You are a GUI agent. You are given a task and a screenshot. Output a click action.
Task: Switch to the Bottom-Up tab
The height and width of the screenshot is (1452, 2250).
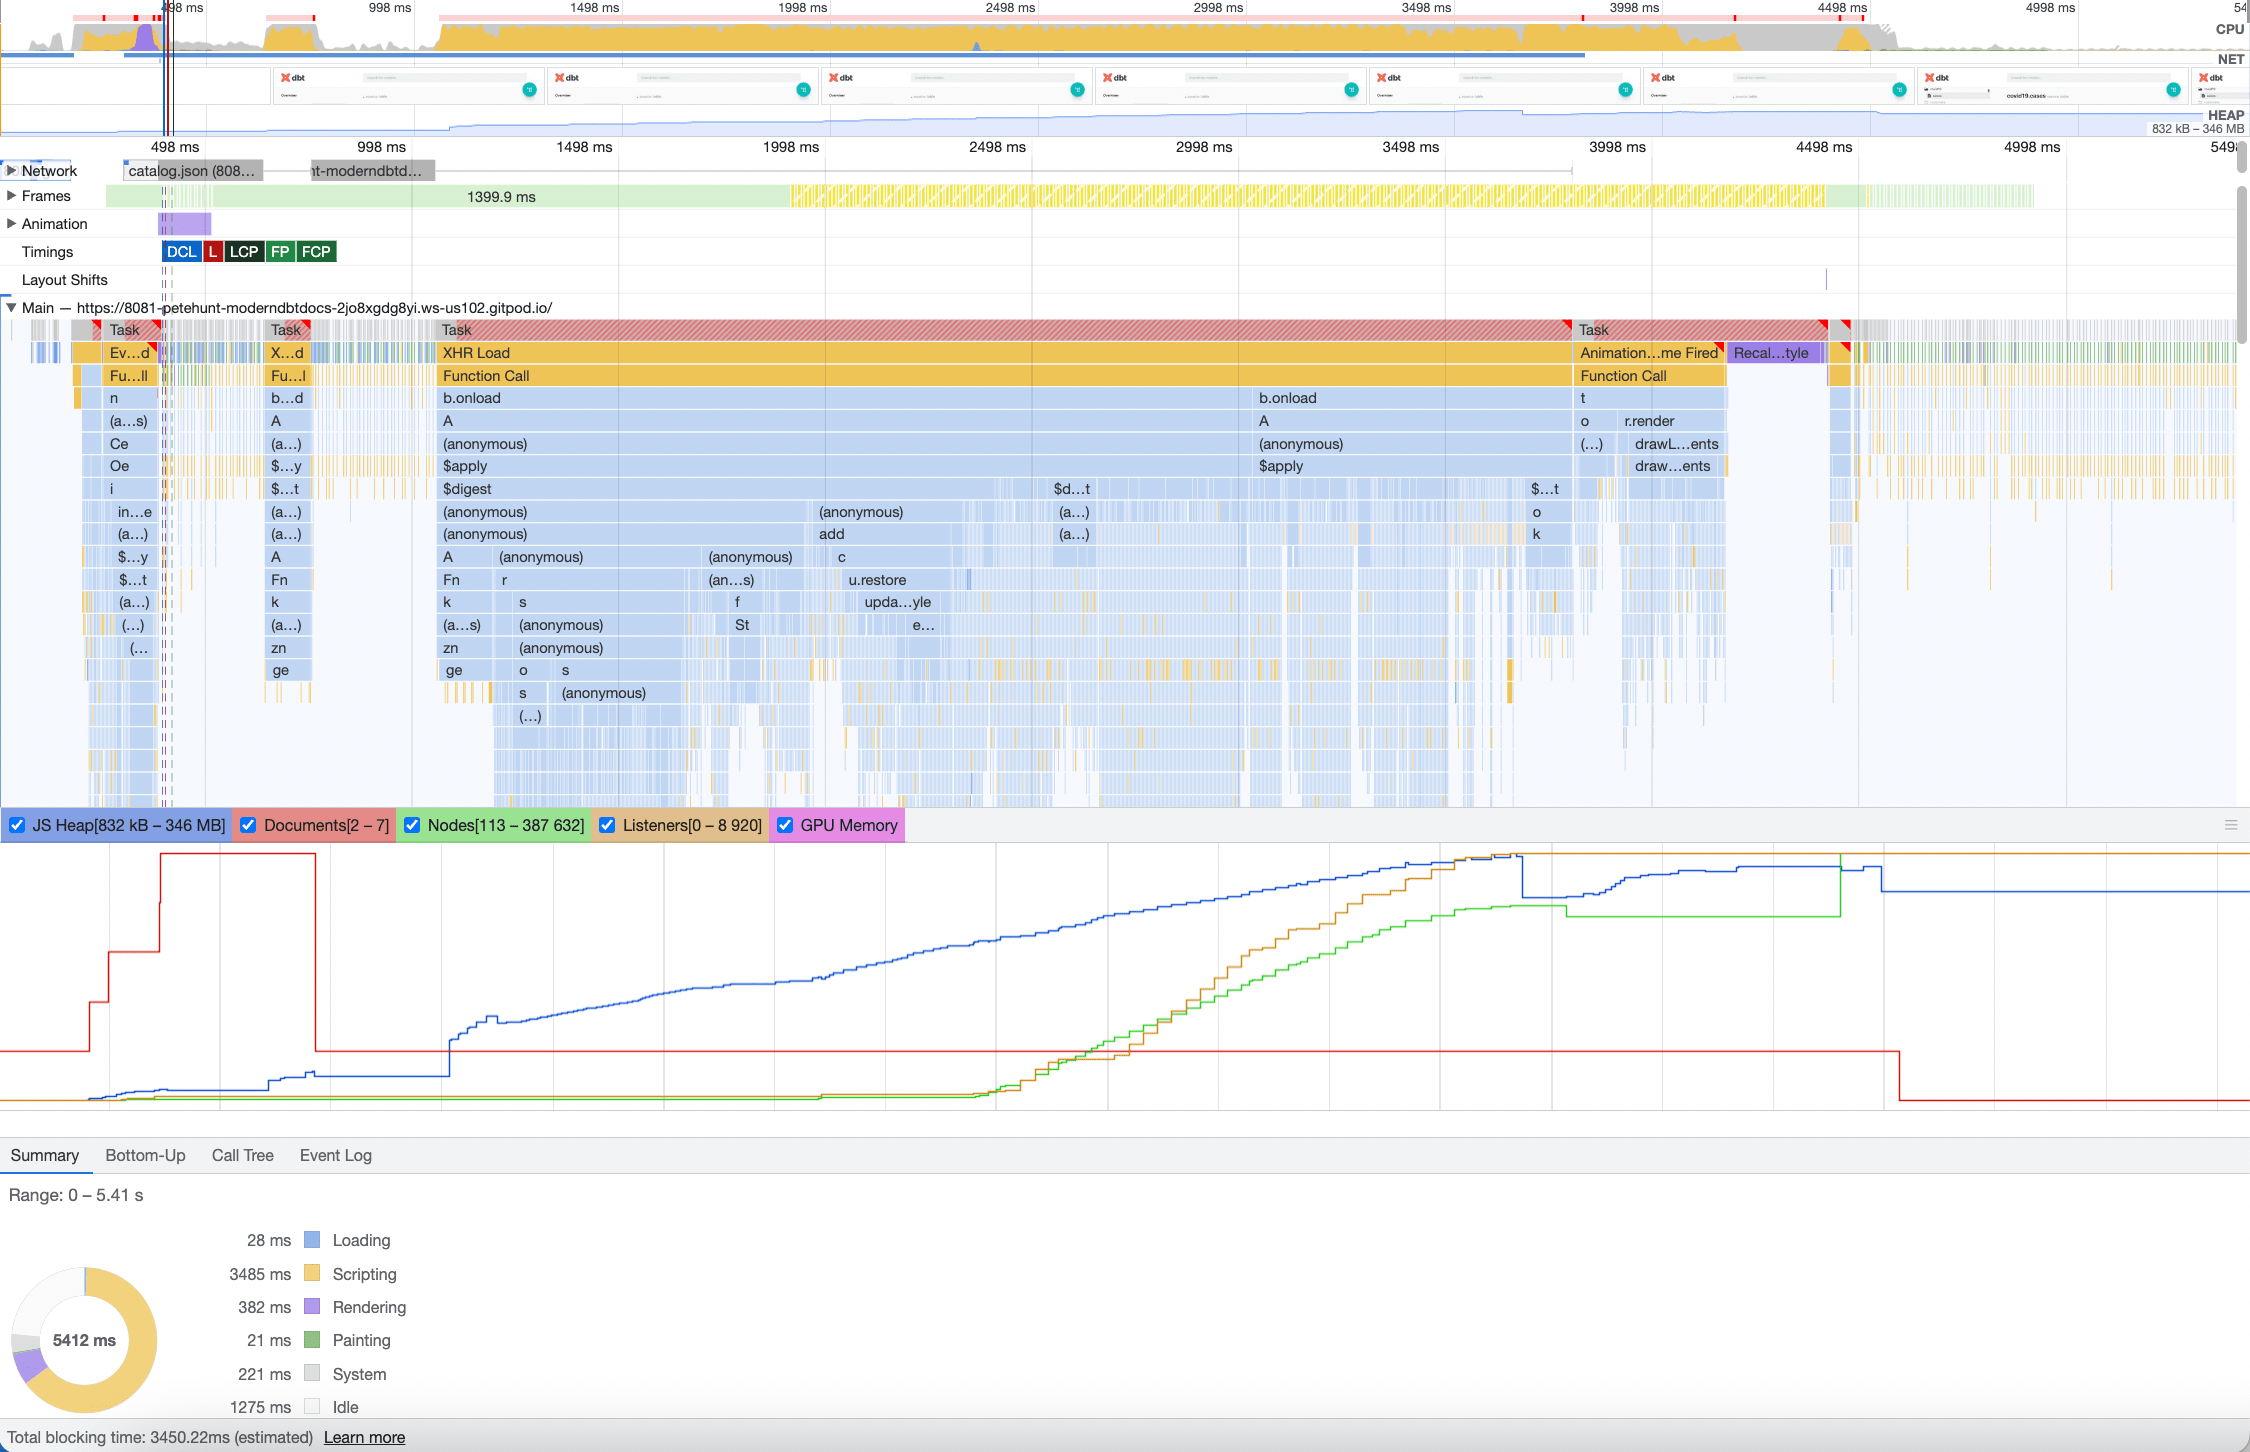[145, 1155]
